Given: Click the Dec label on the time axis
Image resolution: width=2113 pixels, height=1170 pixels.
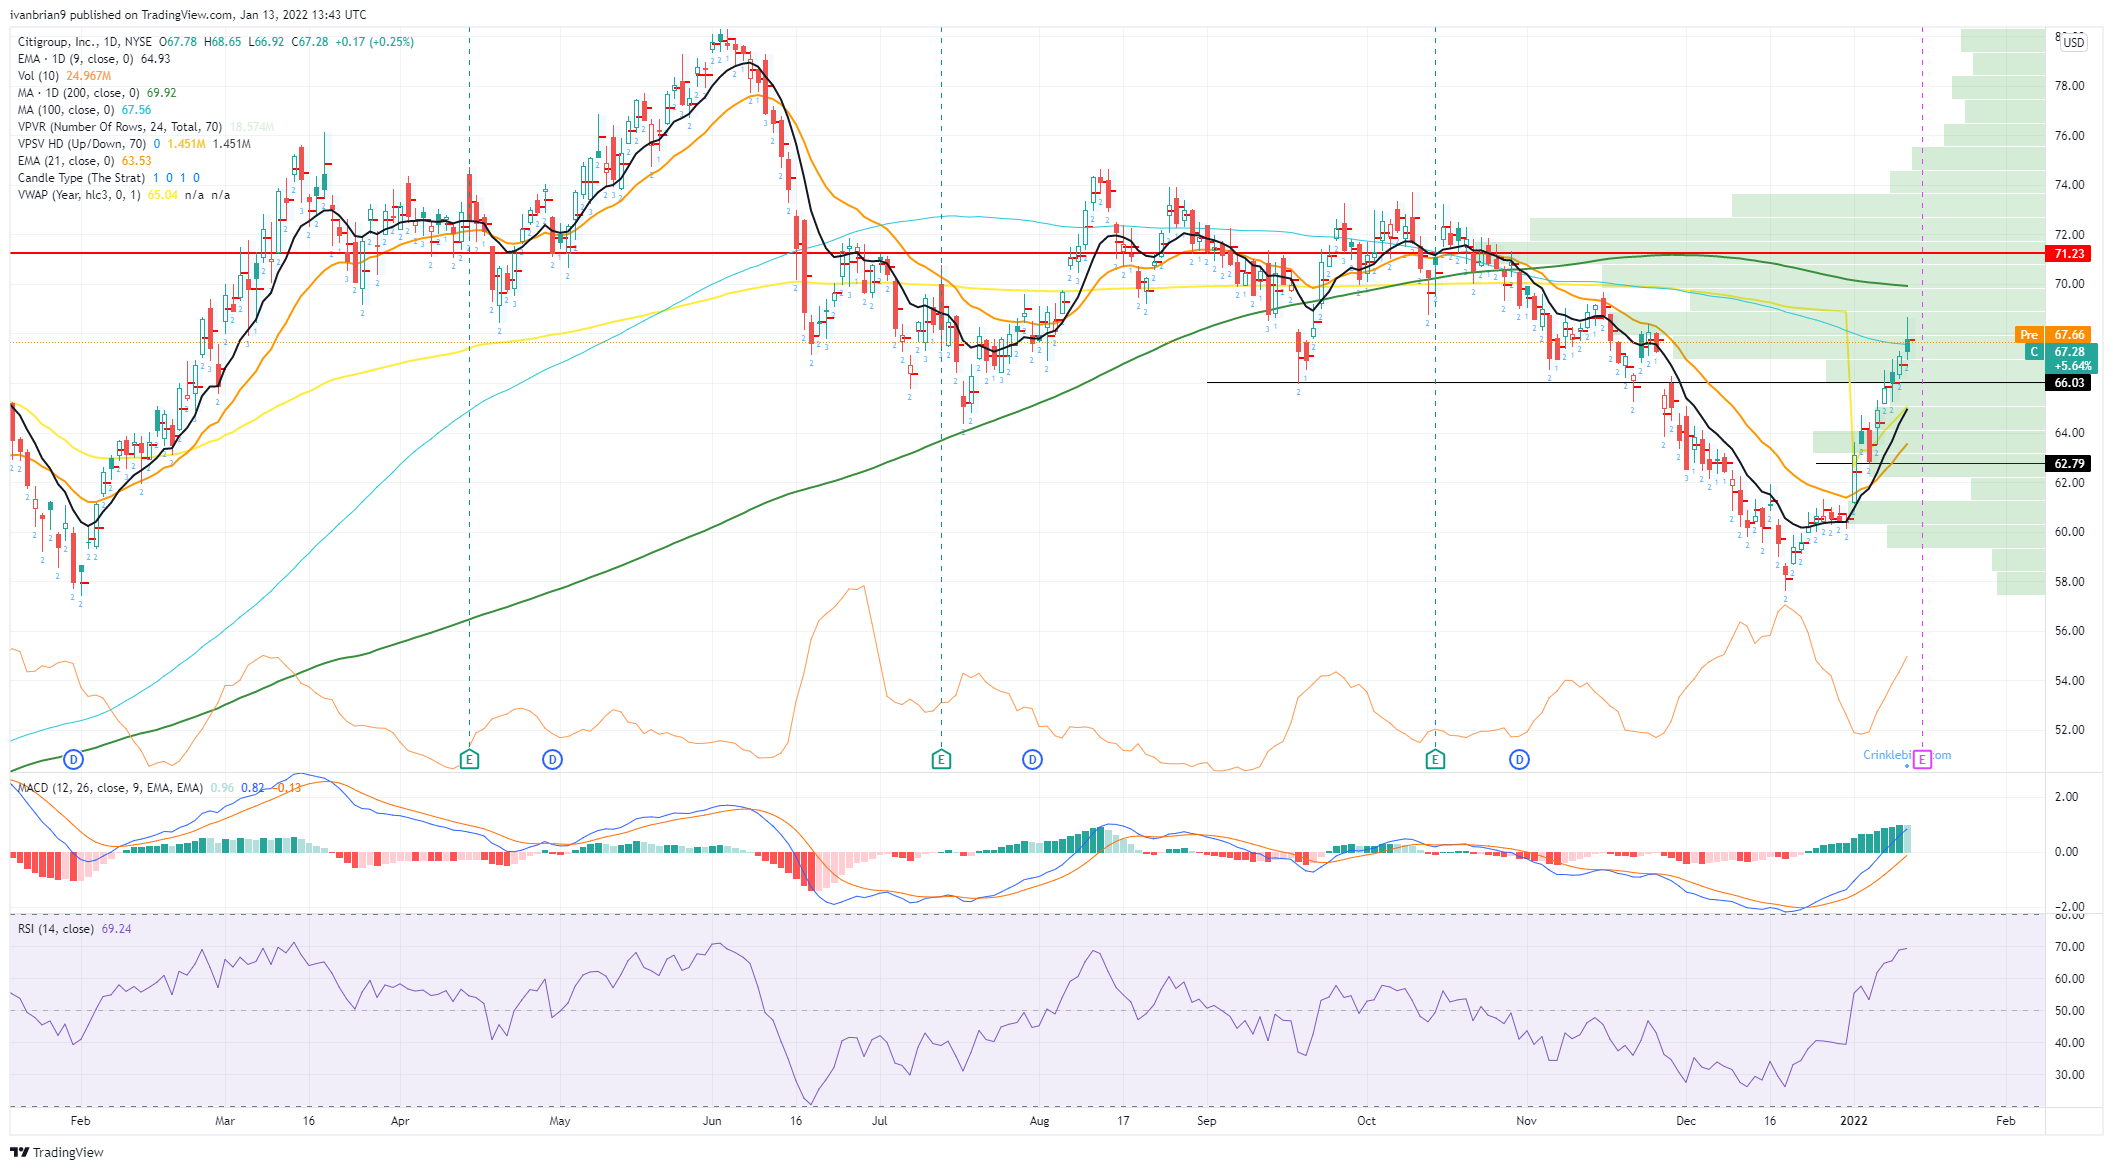Looking at the screenshot, I should (1686, 1121).
